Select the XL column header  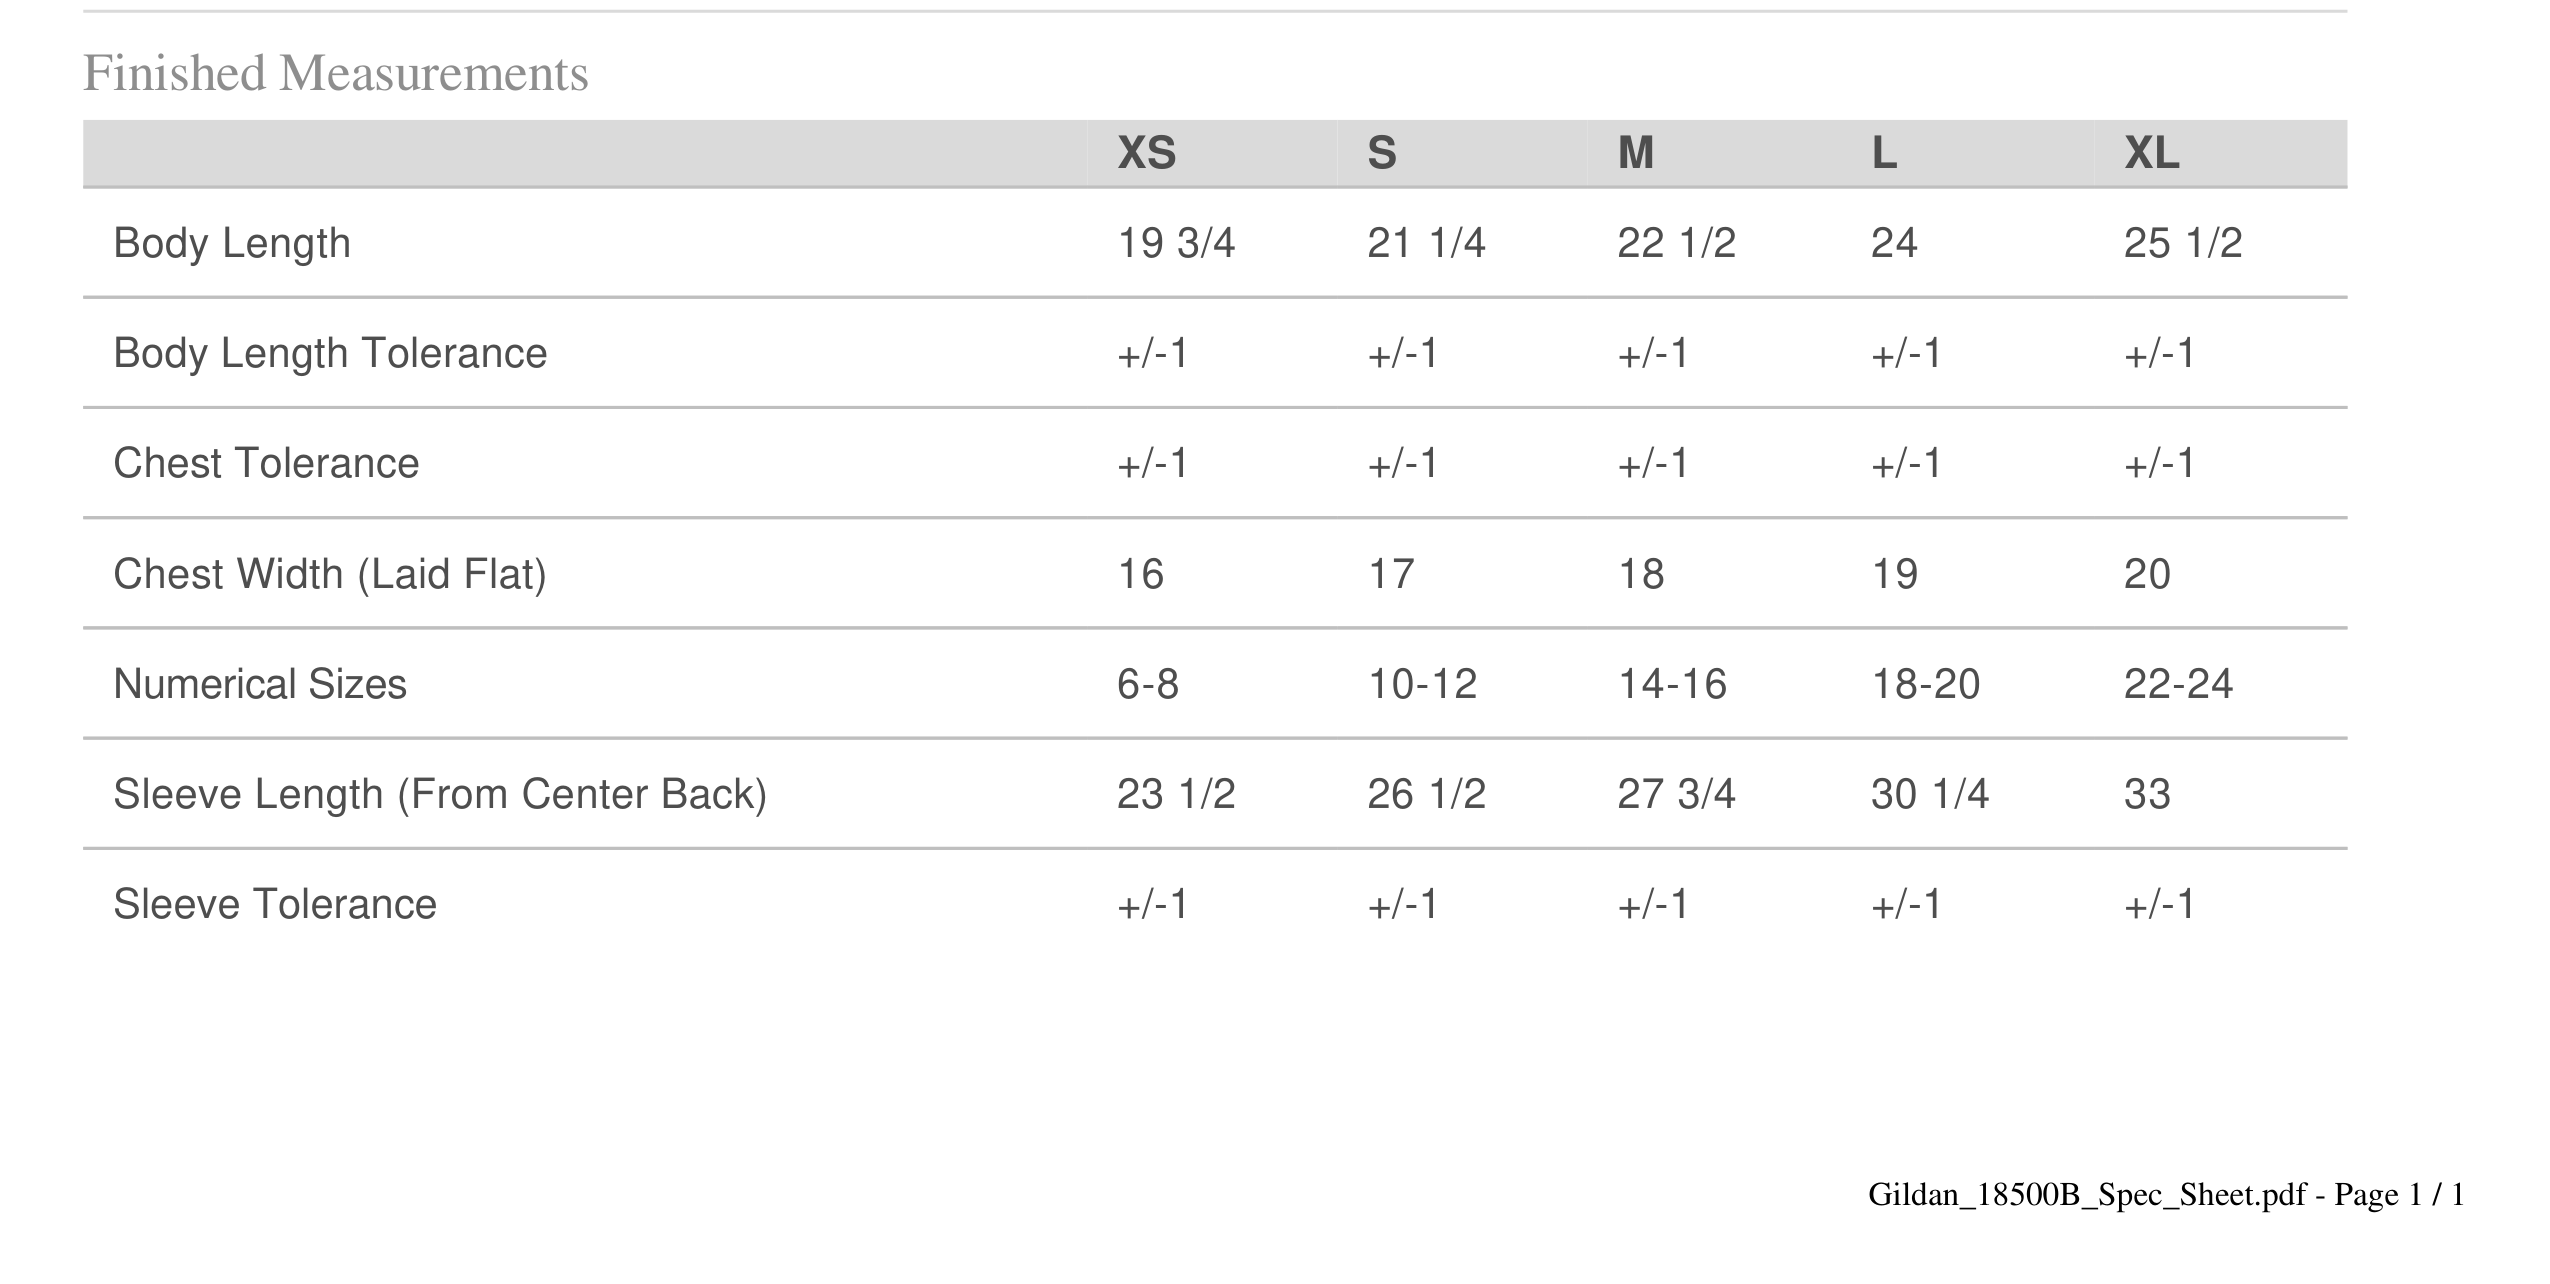tap(2151, 153)
